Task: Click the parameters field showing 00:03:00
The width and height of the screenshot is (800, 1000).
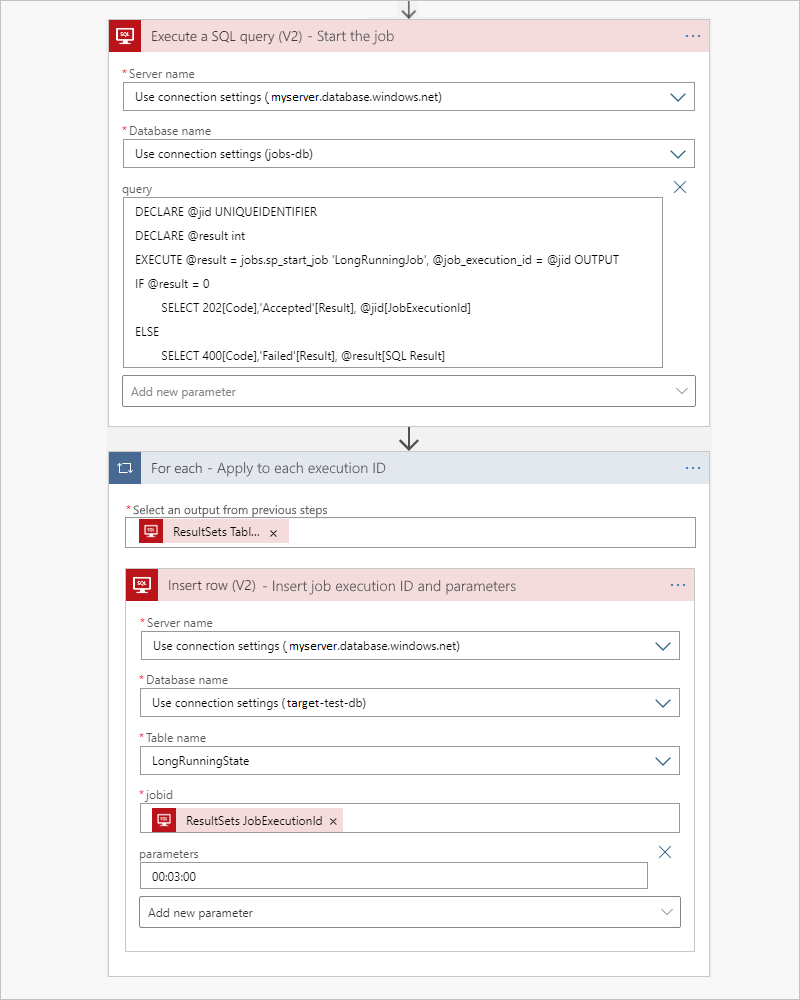Action: (393, 876)
